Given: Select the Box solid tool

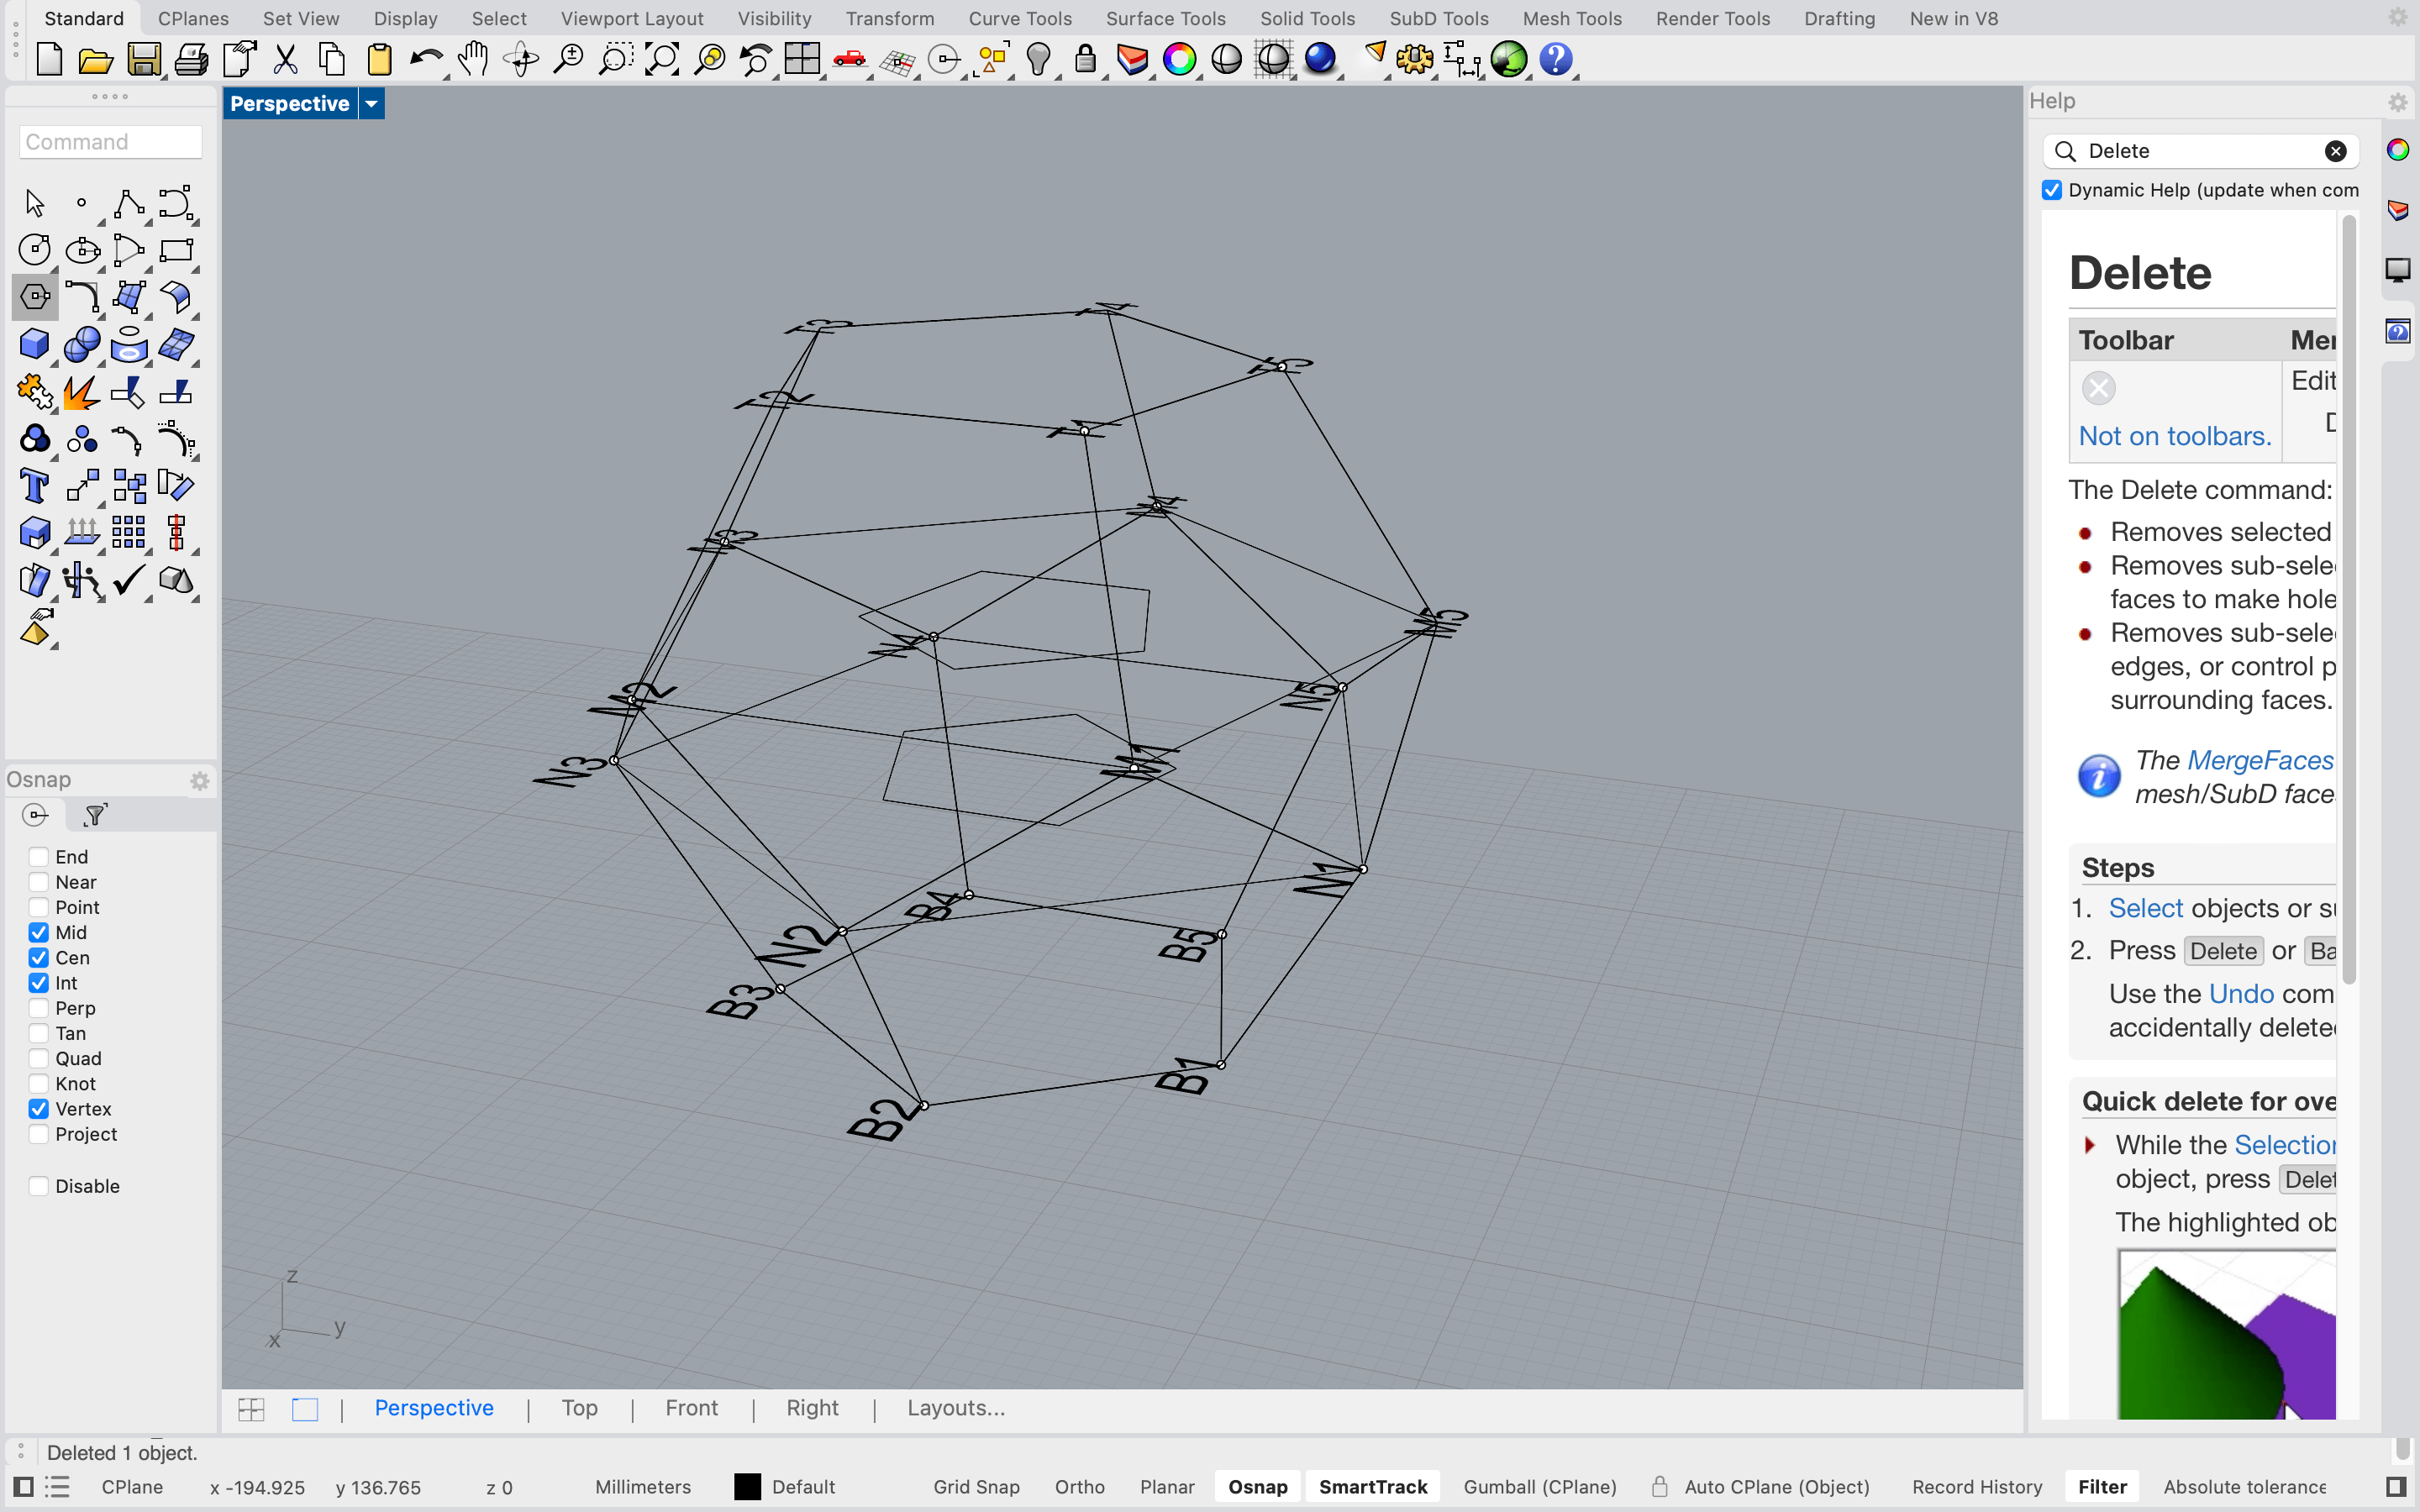Looking at the screenshot, I should click(x=34, y=345).
